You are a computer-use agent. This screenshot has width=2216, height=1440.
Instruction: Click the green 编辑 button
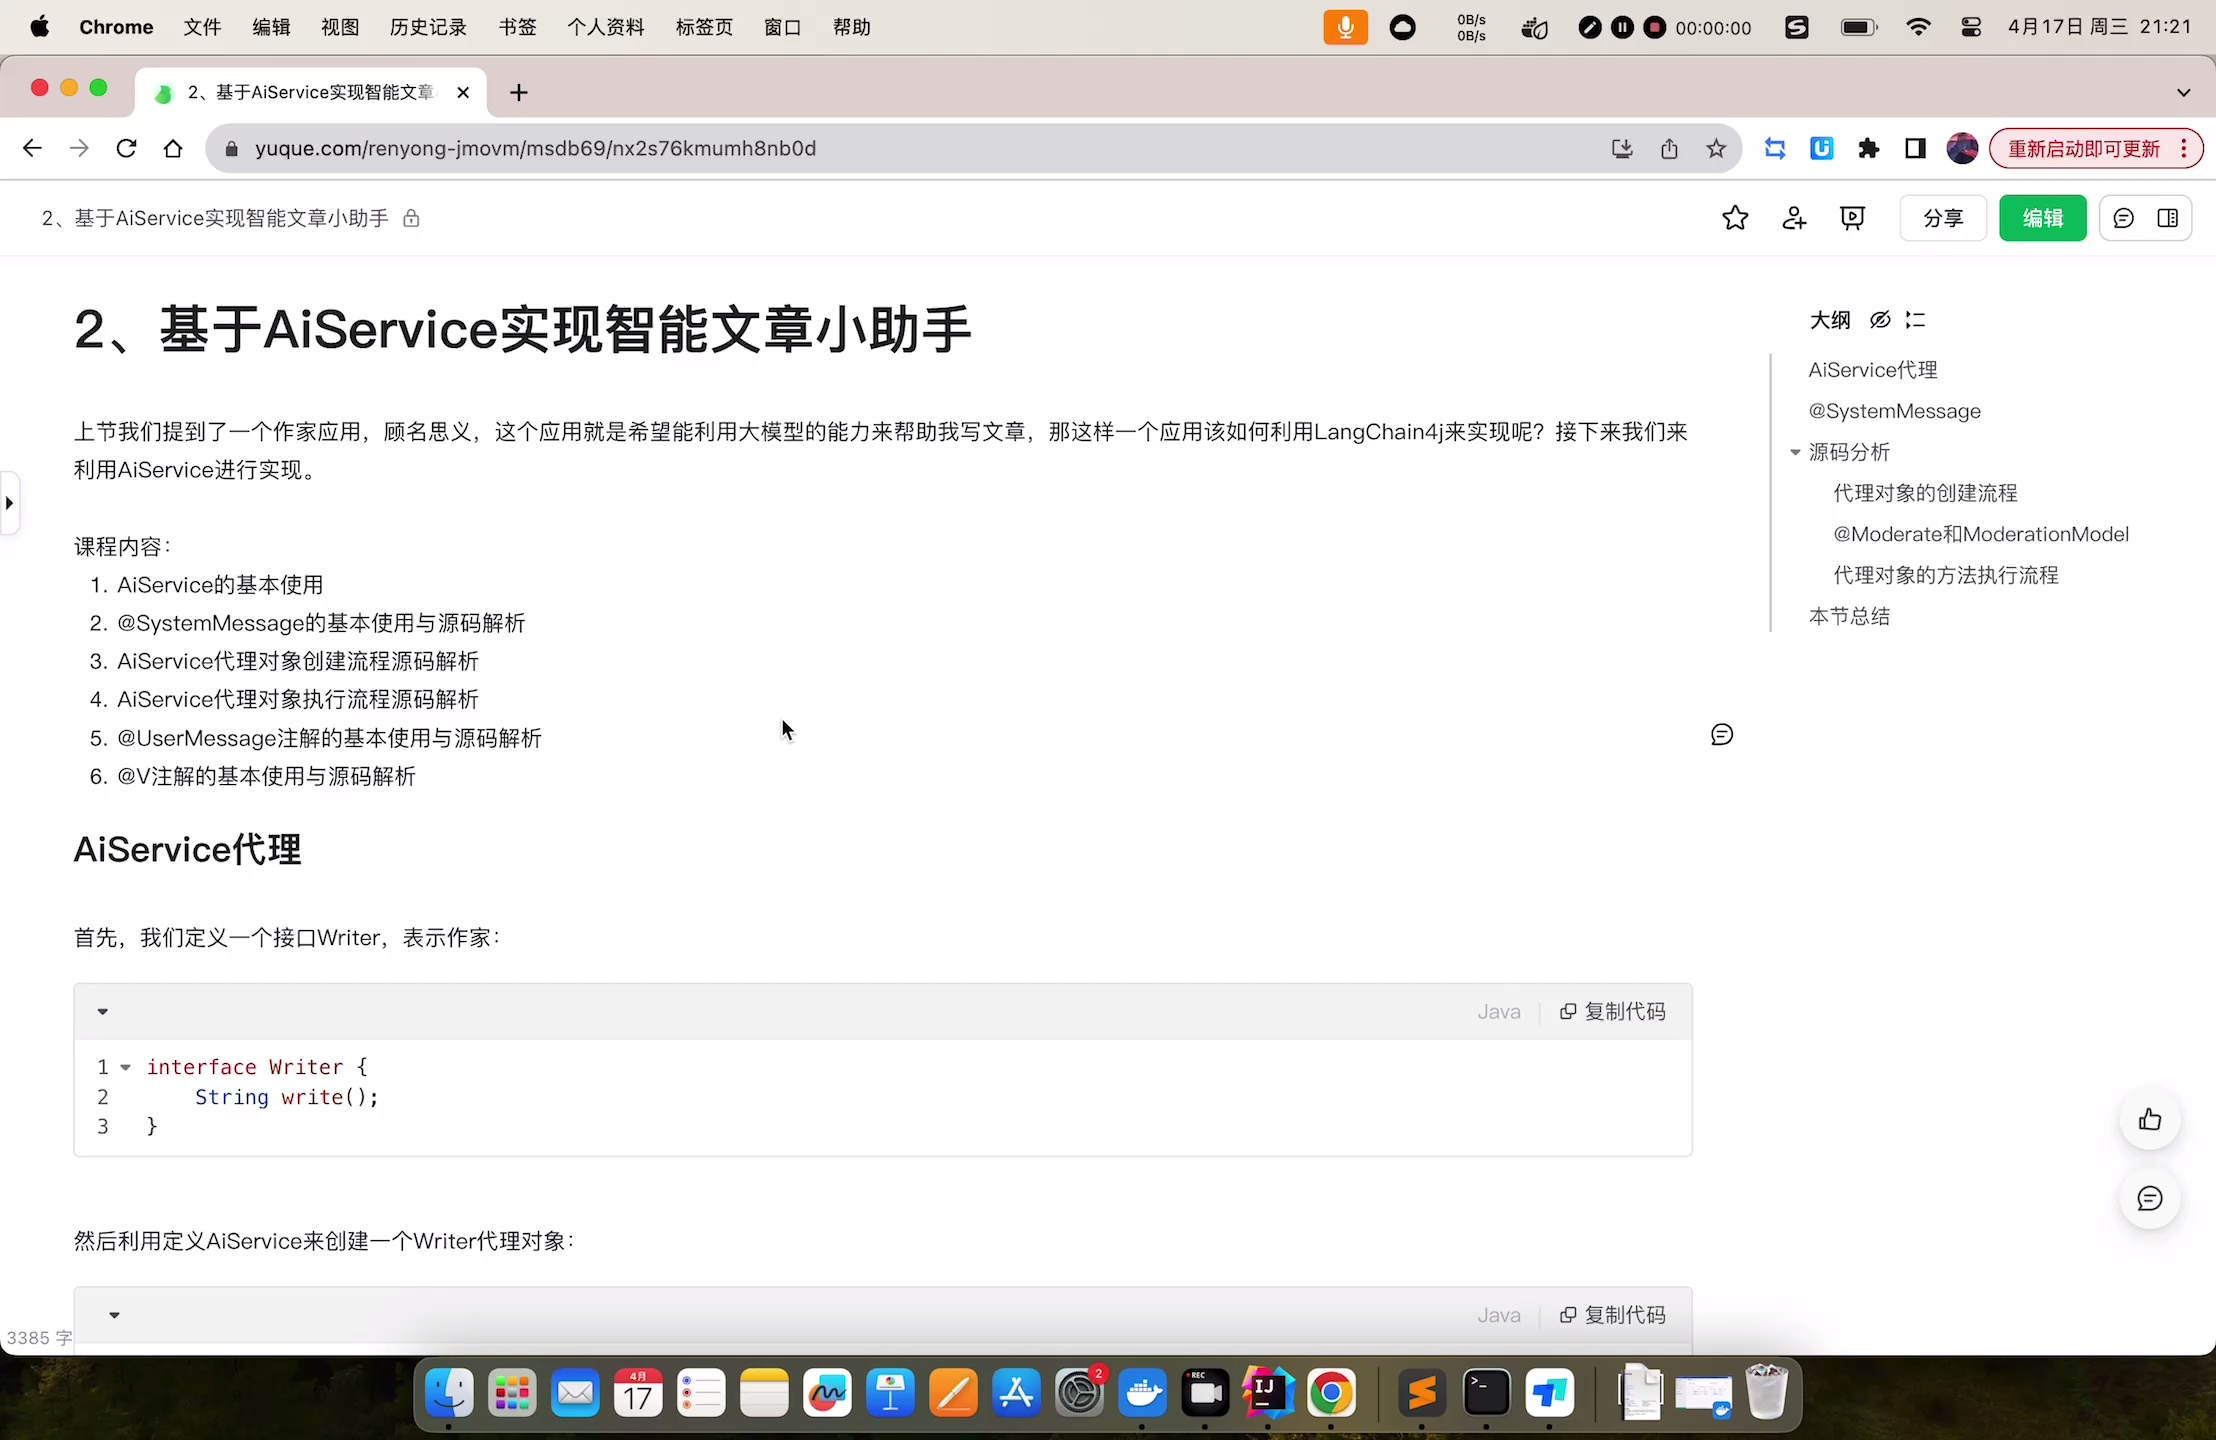[x=2042, y=218]
